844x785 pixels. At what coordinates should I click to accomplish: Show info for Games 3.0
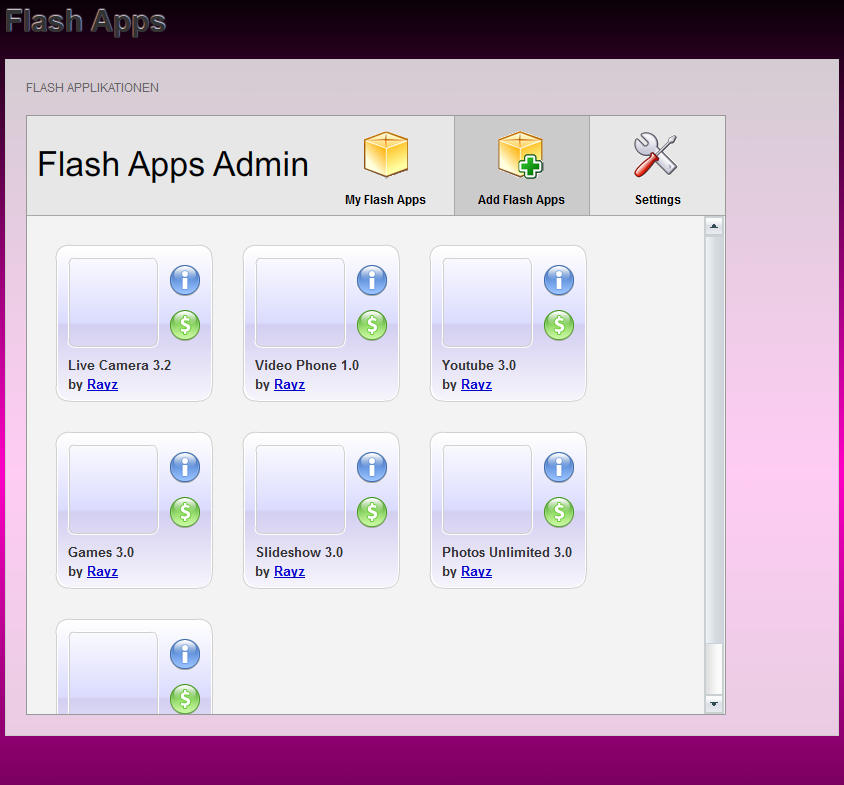point(185,467)
